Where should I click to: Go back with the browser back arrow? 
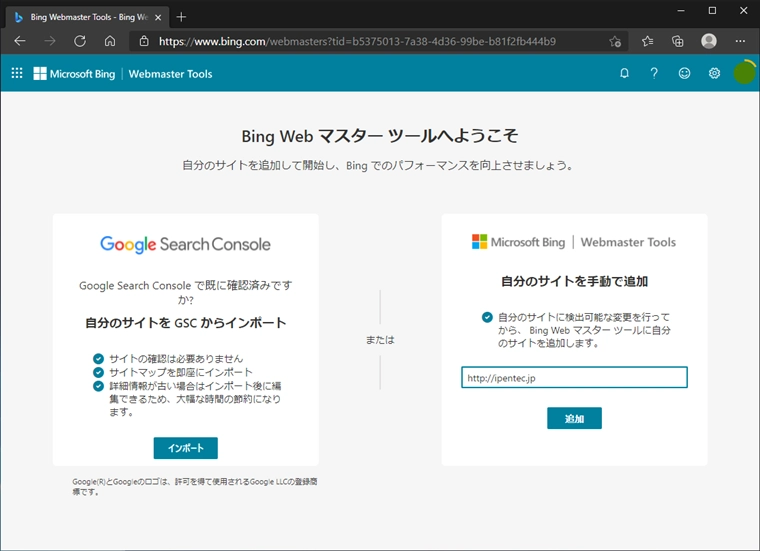point(20,41)
